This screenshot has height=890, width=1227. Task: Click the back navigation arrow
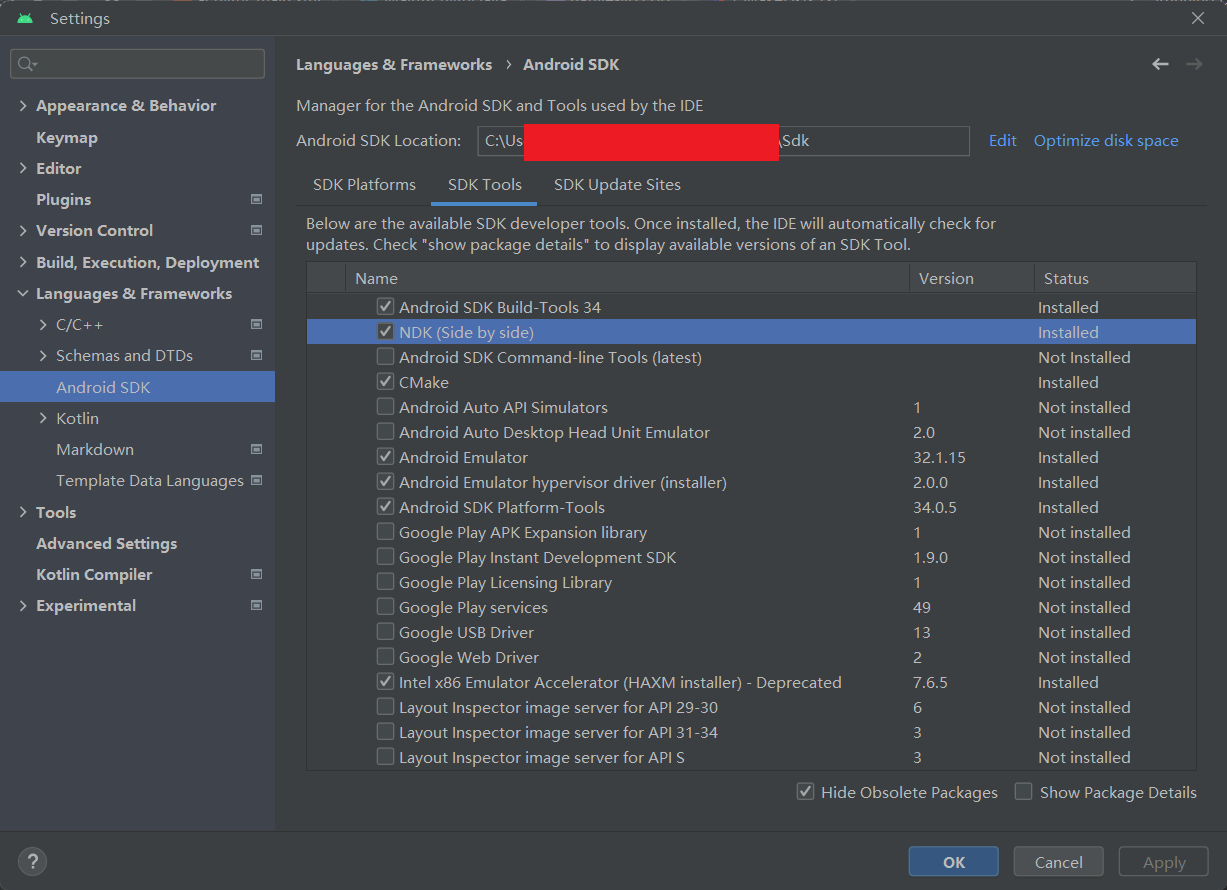[1160, 63]
